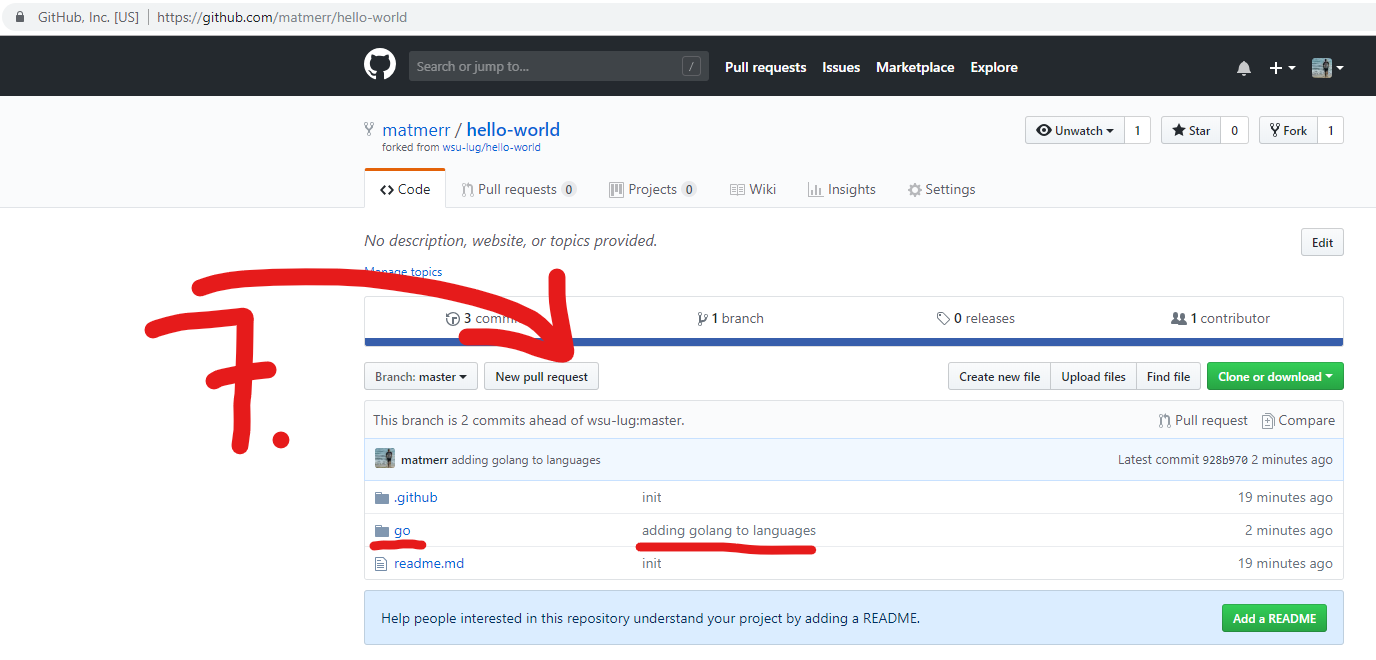Screen dimensions: 1376x660
Task: Fork the repository
Action: pyautogui.click(x=1288, y=130)
